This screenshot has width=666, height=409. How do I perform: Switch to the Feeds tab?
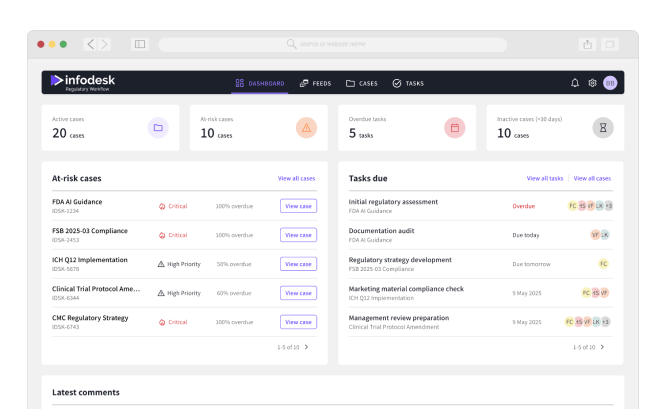(x=315, y=83)
